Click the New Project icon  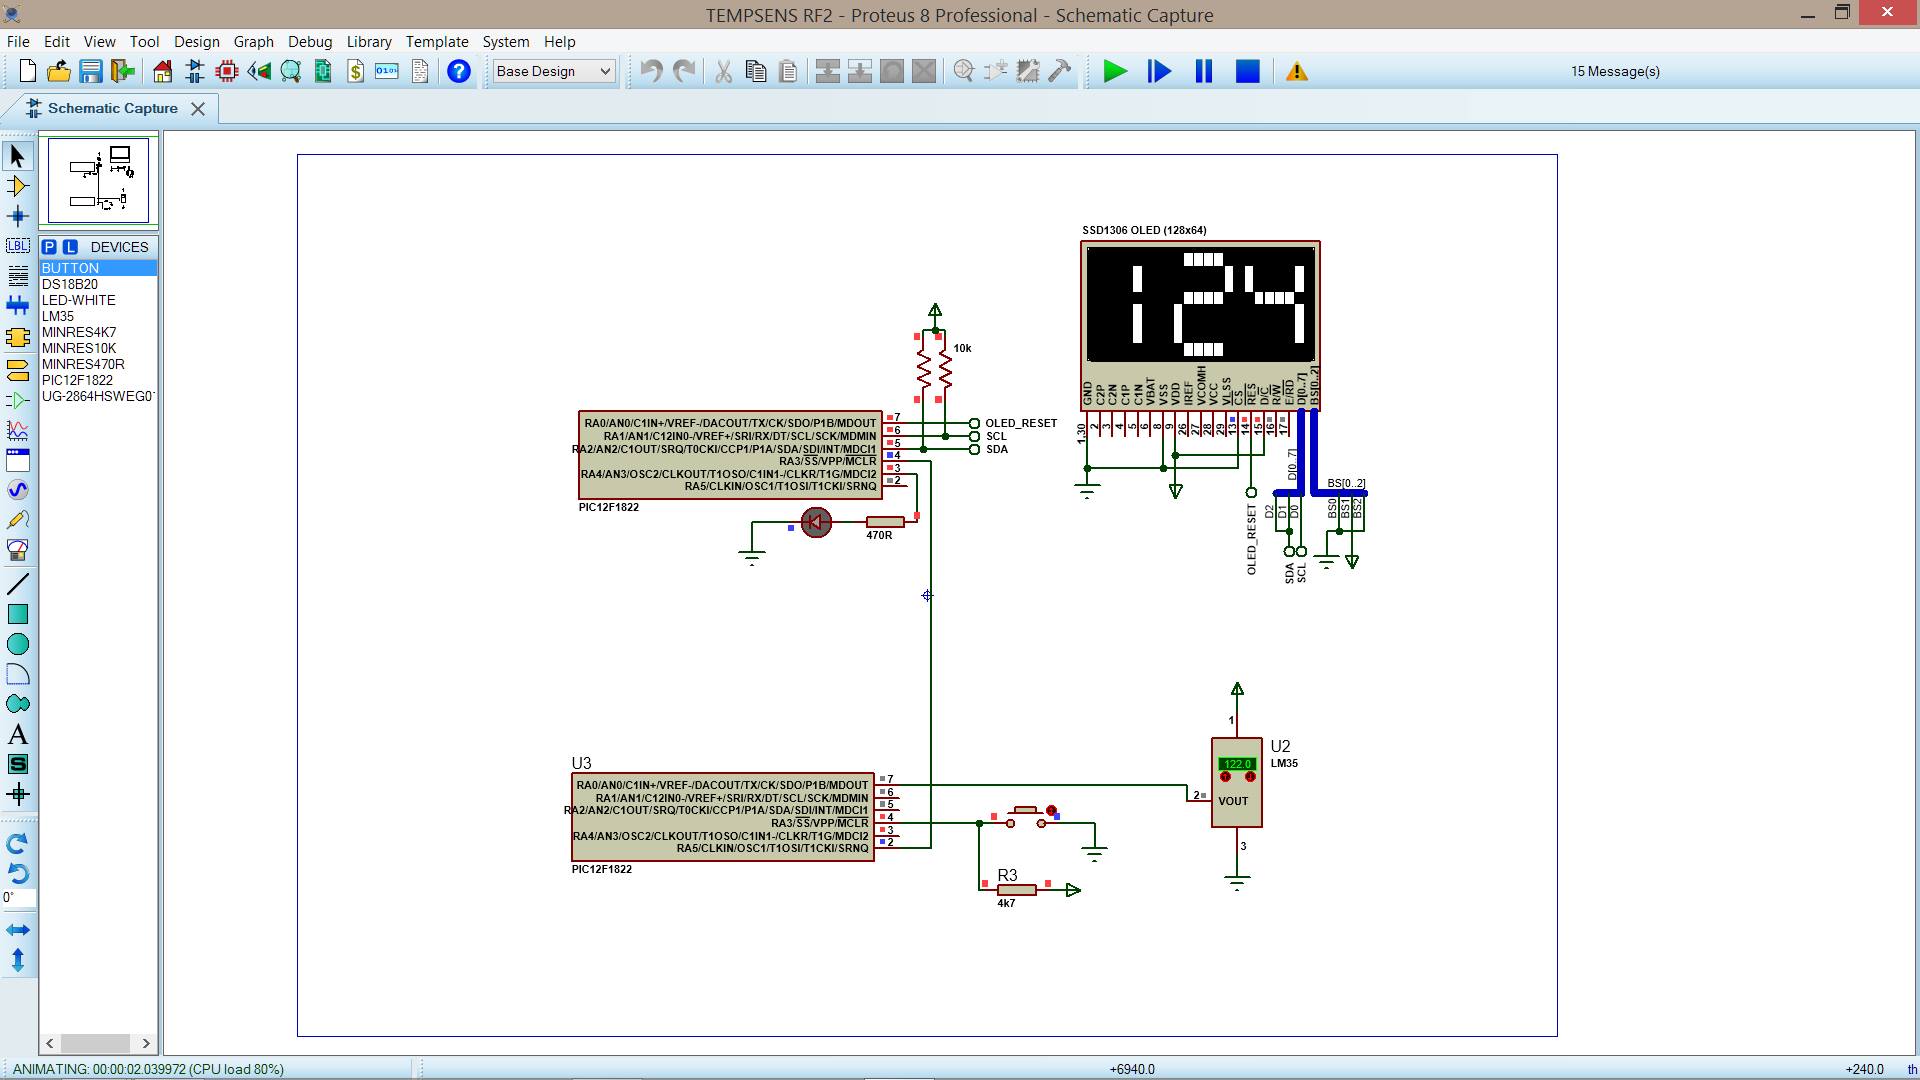[x=27, y=71]
